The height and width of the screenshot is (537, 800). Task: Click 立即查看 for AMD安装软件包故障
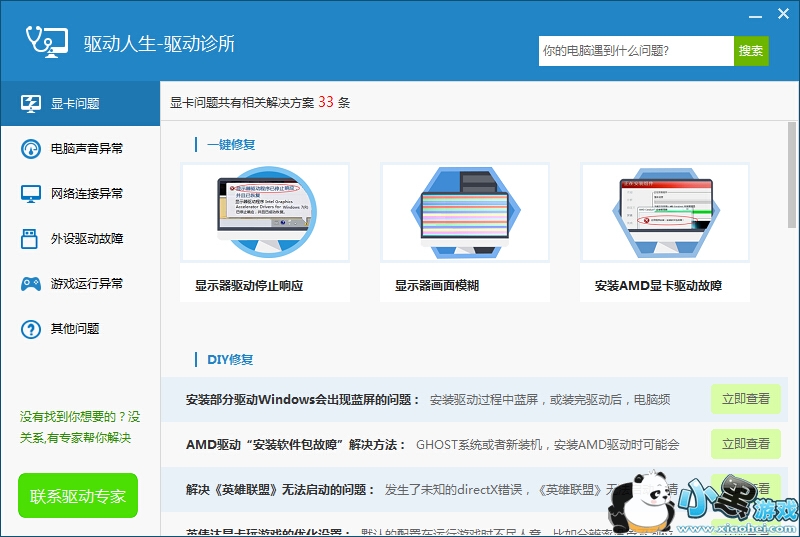745,444
